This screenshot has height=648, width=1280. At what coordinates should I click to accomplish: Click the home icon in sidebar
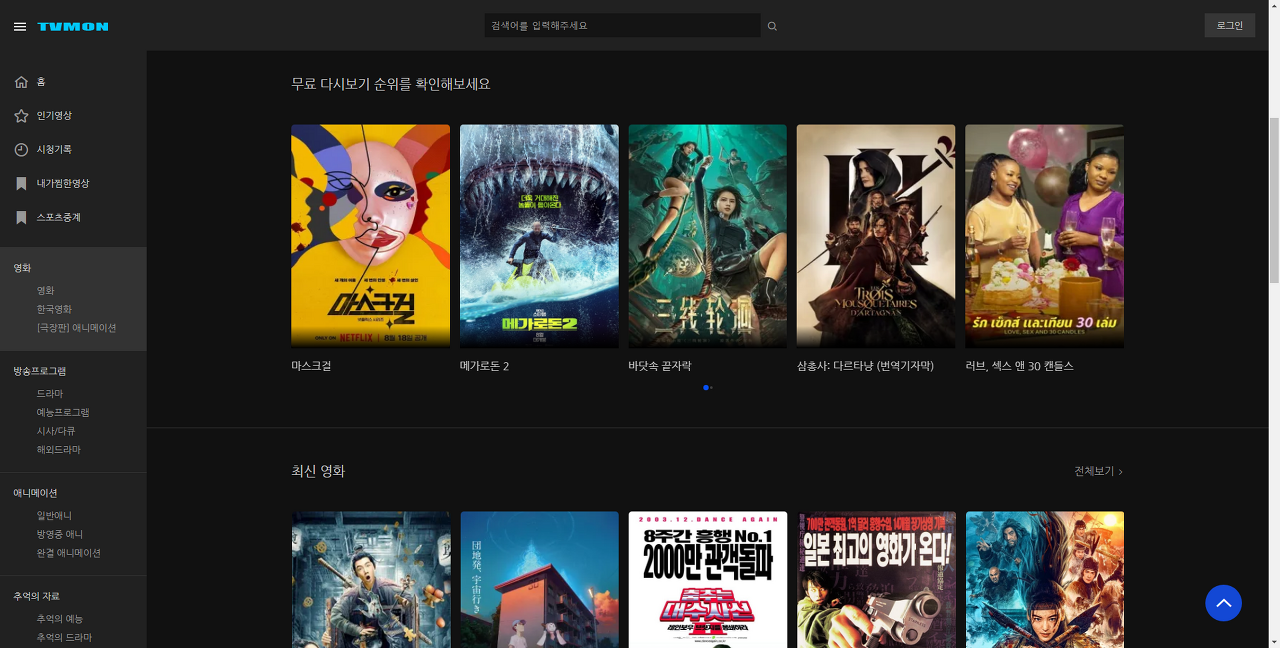click(21, 82)
